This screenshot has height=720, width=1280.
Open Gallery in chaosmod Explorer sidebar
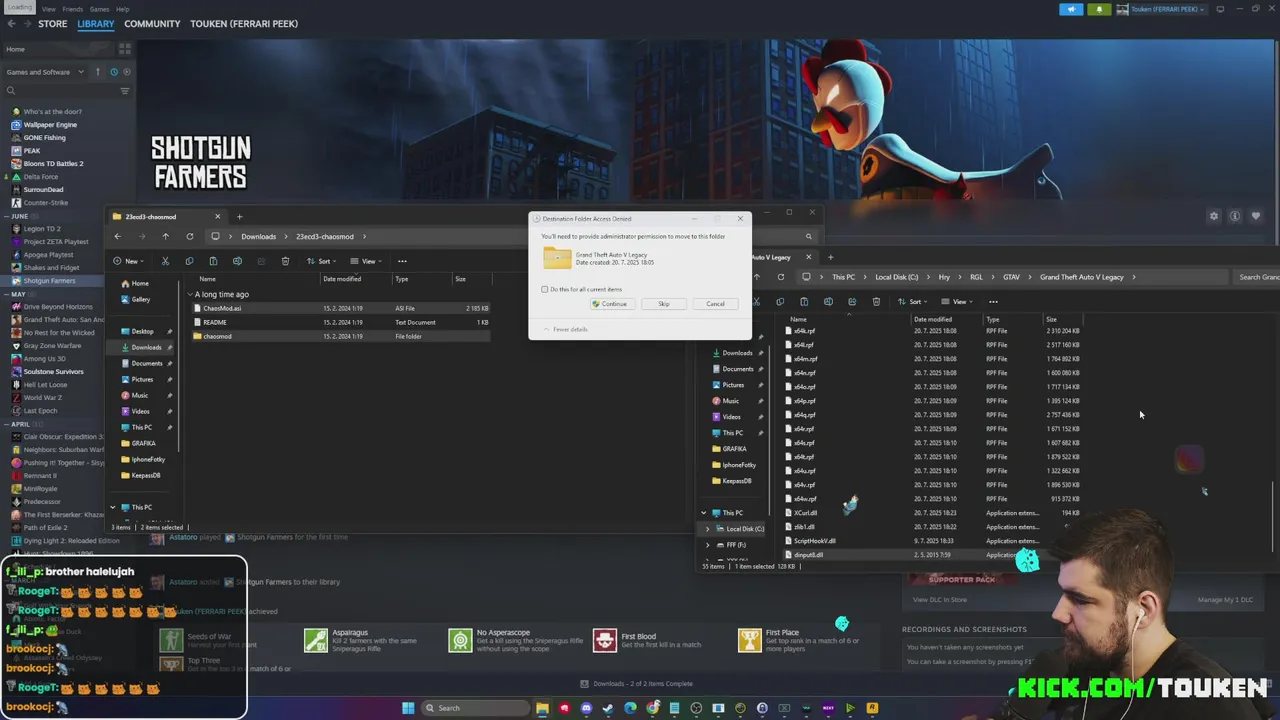(x=141, y=299)
